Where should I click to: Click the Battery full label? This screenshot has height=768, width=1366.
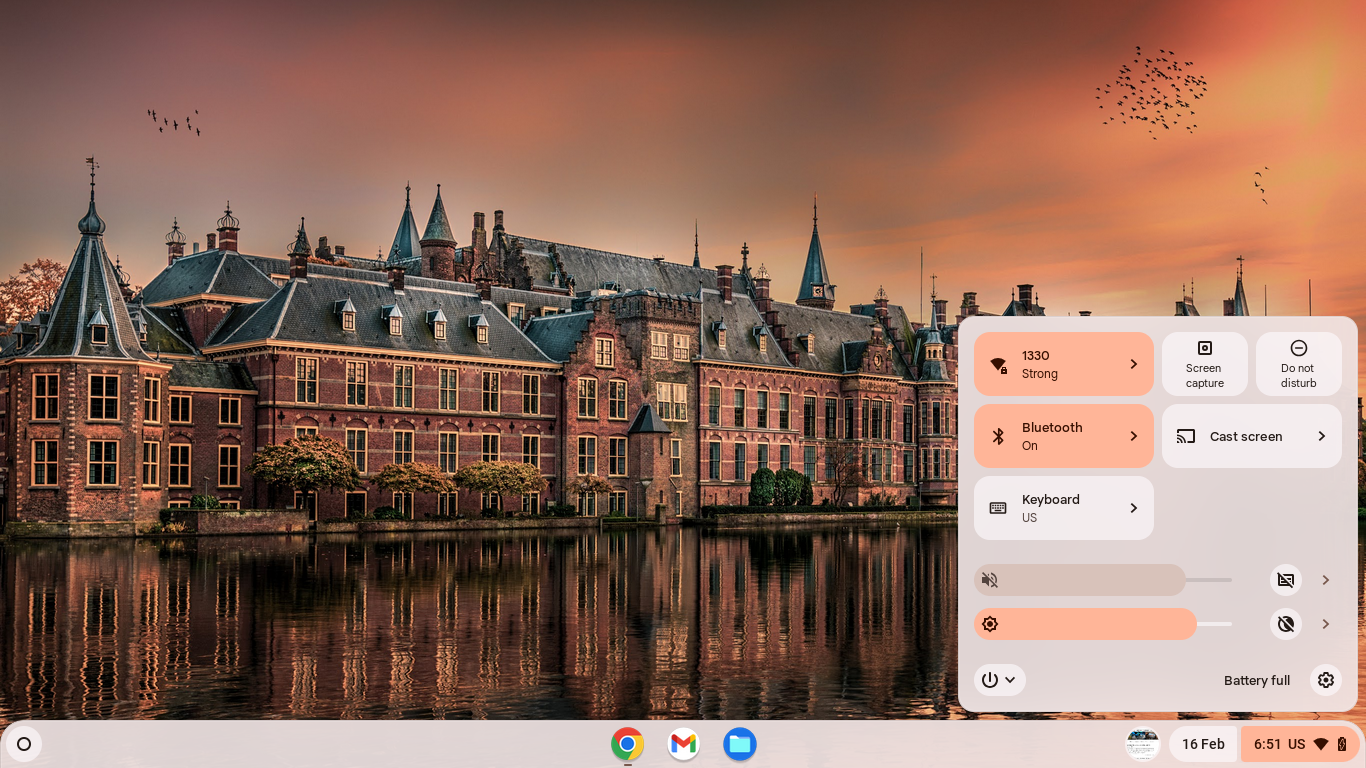pos(1256,680)
